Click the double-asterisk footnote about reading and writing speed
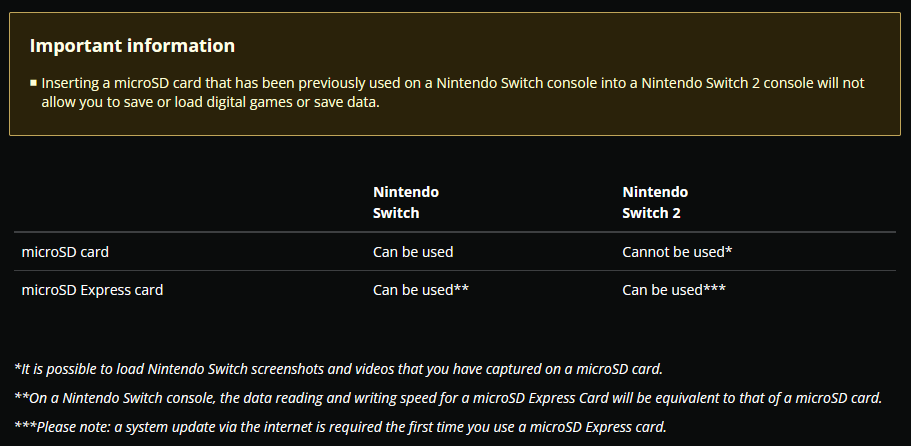 click(448, 398)
